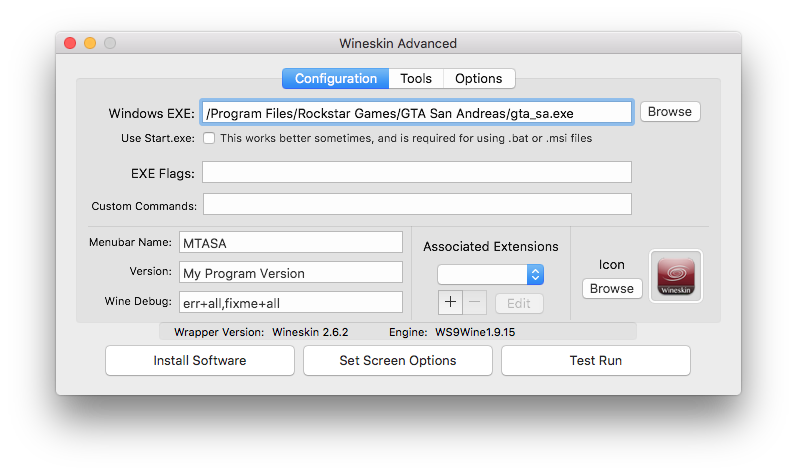Edit the Menubar Name field MTASA

[x=290, y=242]
